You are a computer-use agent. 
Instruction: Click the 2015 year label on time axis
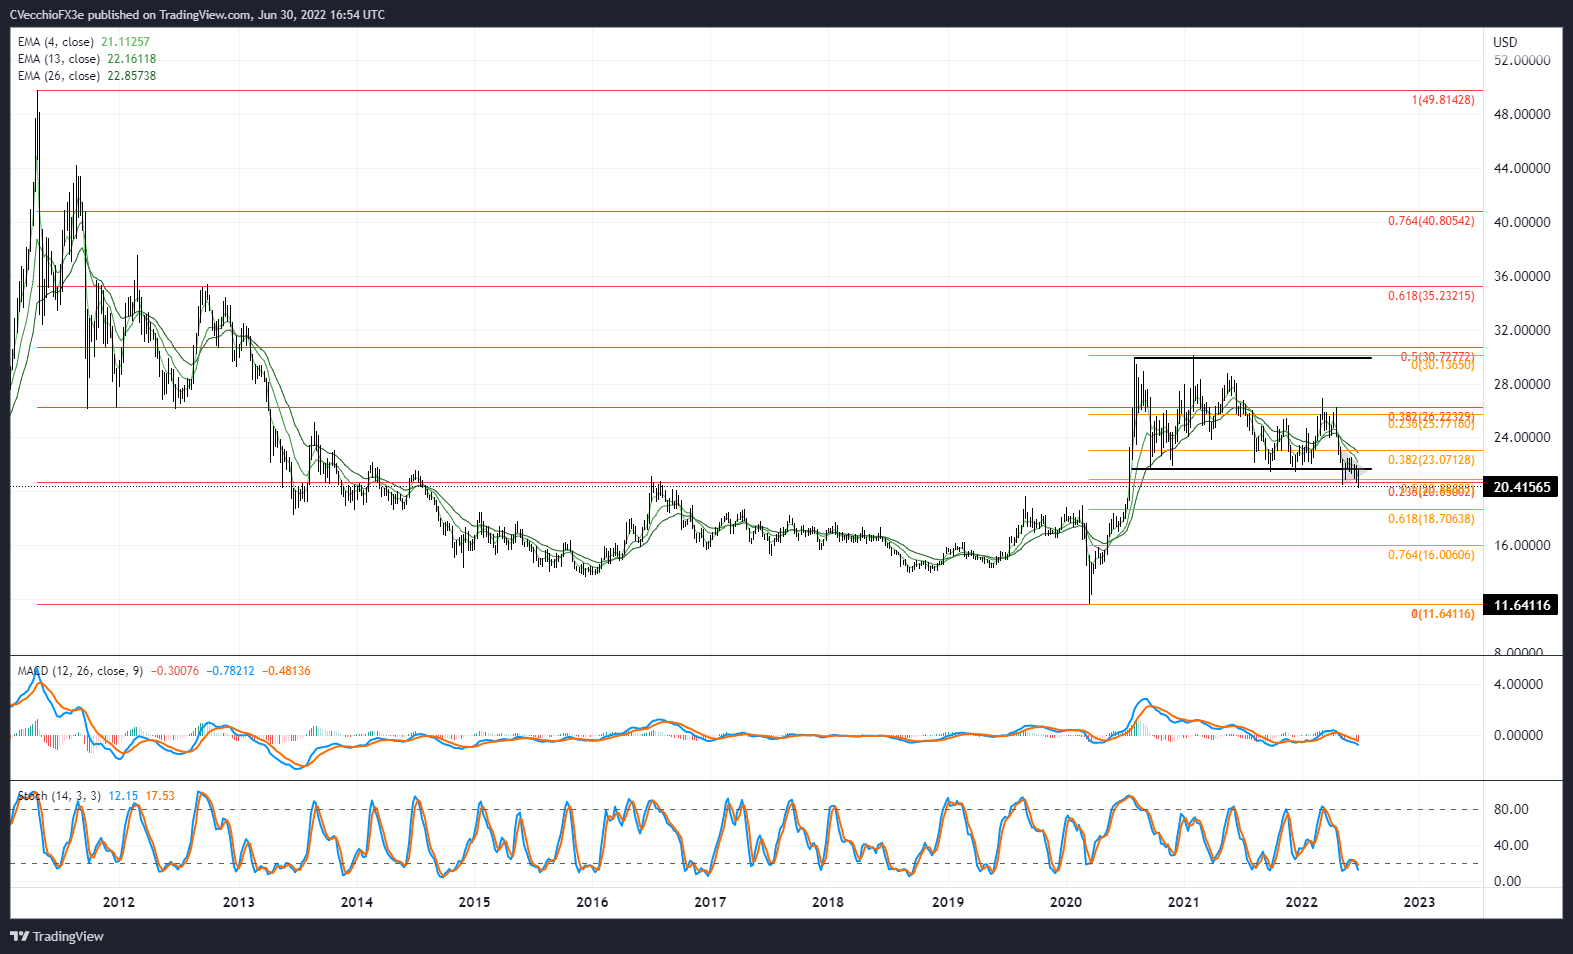[474, 902]
